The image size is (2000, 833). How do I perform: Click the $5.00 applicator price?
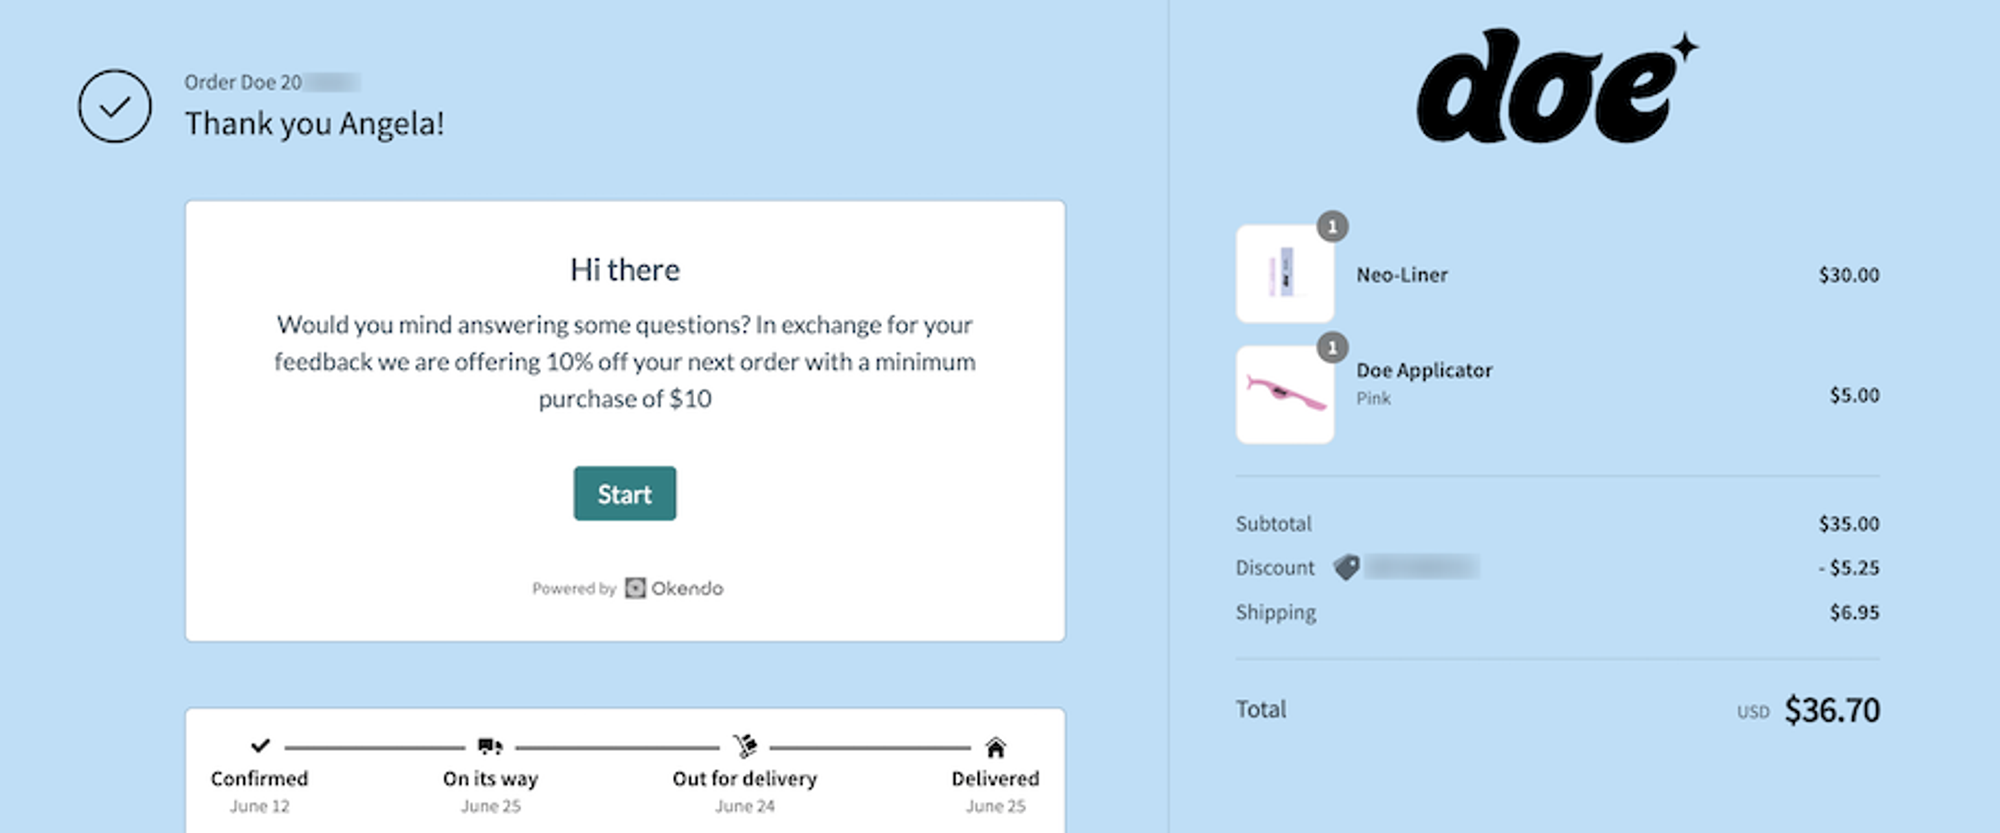click(x=1854, y=395)
